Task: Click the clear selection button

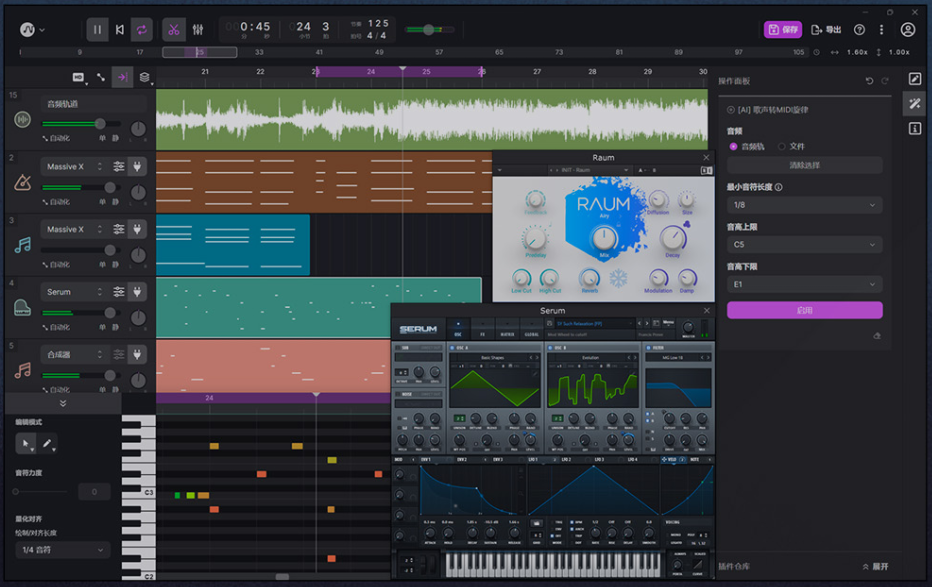Action: [805, 165]
